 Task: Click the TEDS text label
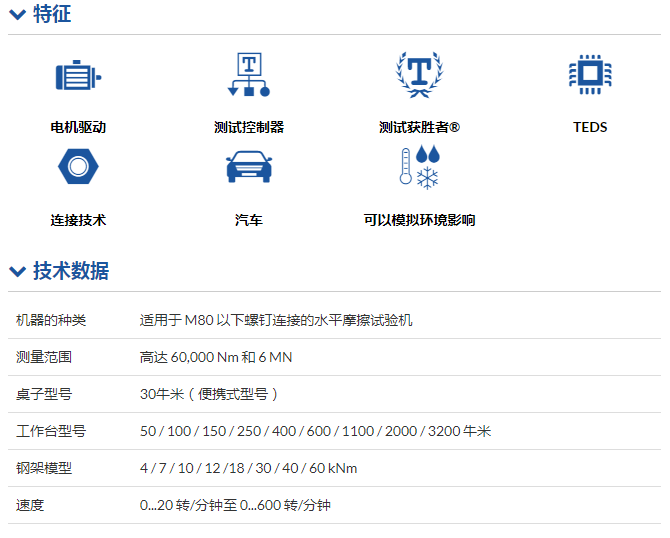(590, 127)
